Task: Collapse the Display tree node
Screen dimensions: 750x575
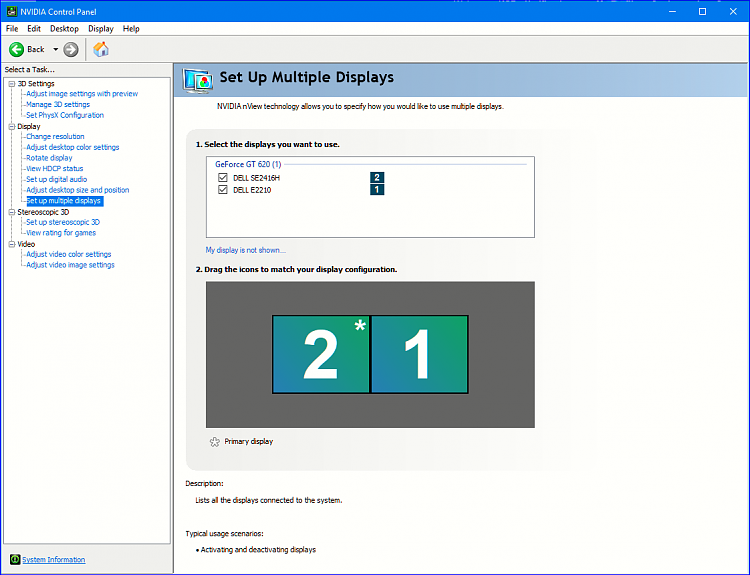Action: 11,127
